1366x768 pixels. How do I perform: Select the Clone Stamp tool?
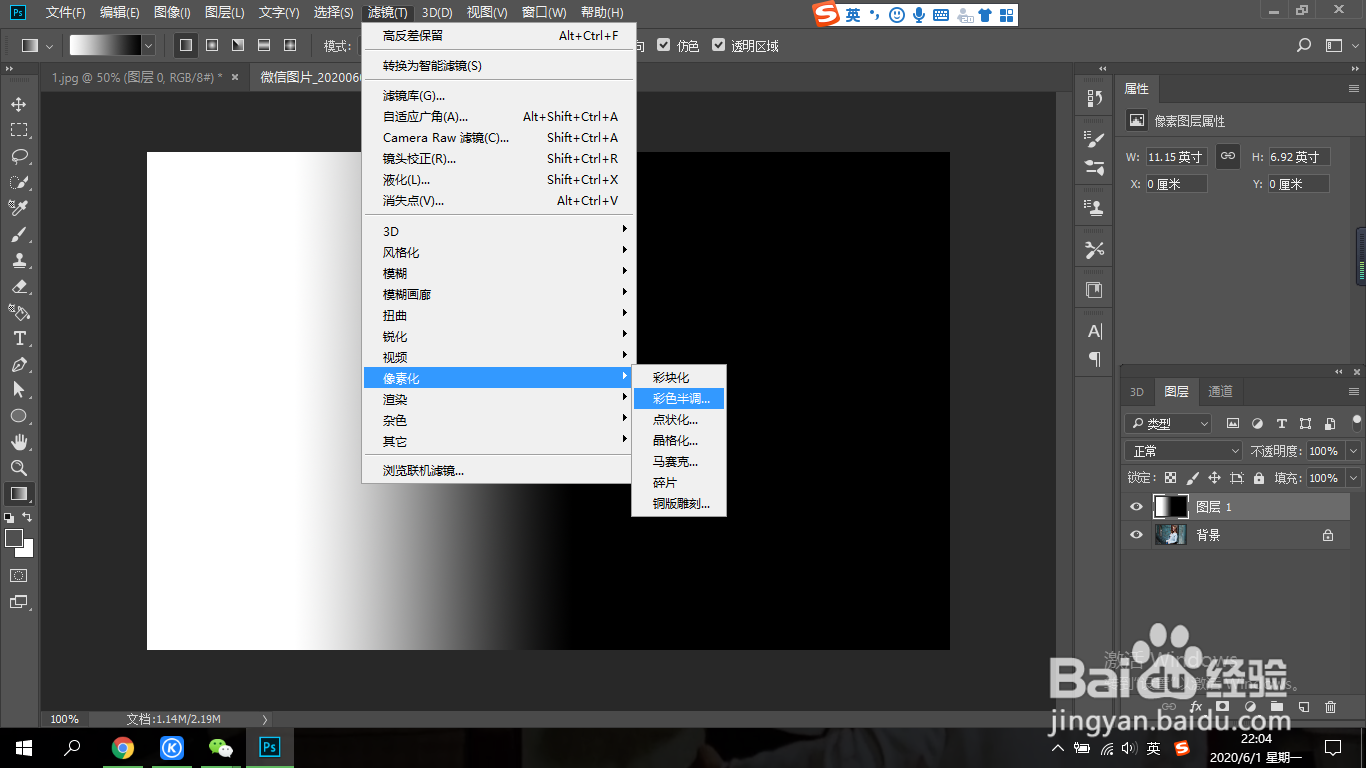tap(19, 260)
